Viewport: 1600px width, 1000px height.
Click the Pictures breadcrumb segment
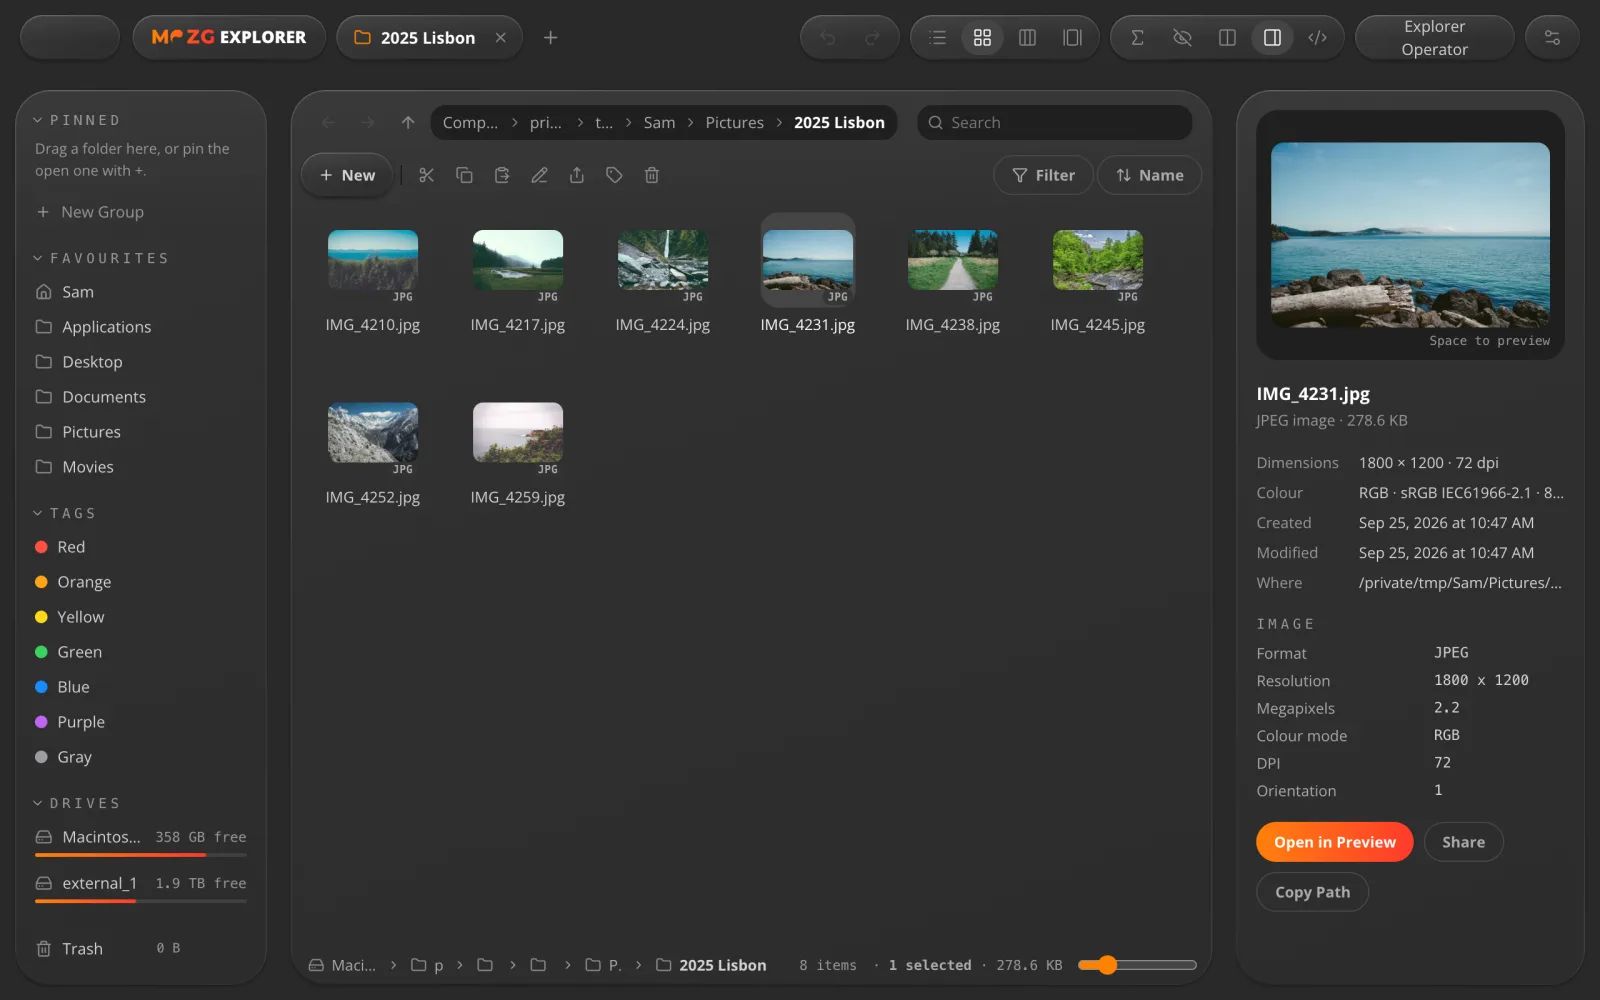click(734, 122)
